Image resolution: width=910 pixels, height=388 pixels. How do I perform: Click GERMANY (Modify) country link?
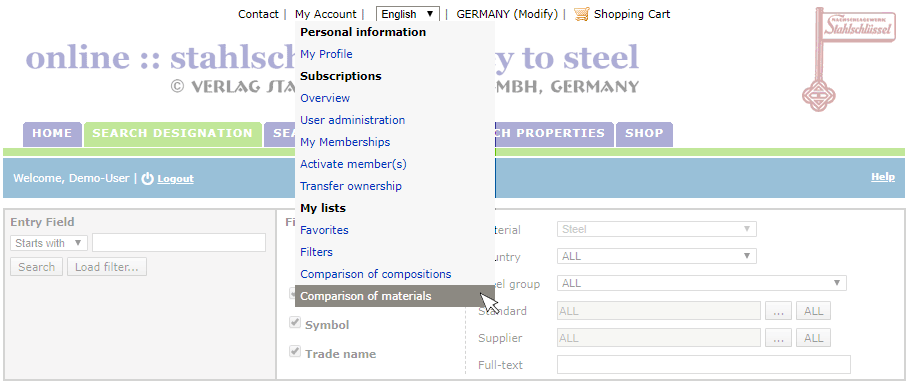[507, 14]
